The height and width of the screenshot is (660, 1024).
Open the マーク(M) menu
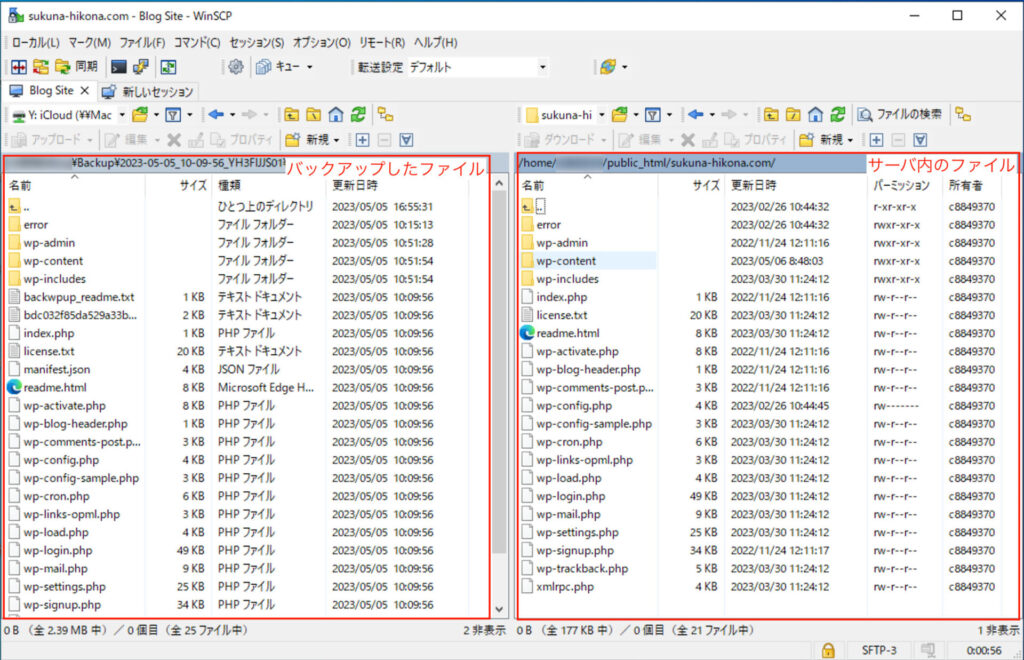point(89,42)
